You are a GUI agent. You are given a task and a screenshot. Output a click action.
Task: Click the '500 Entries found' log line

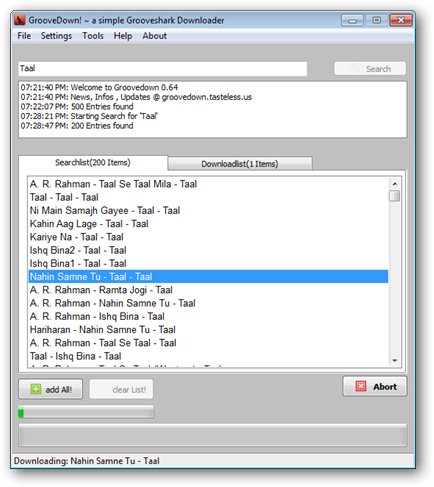(x=77, y=107)
